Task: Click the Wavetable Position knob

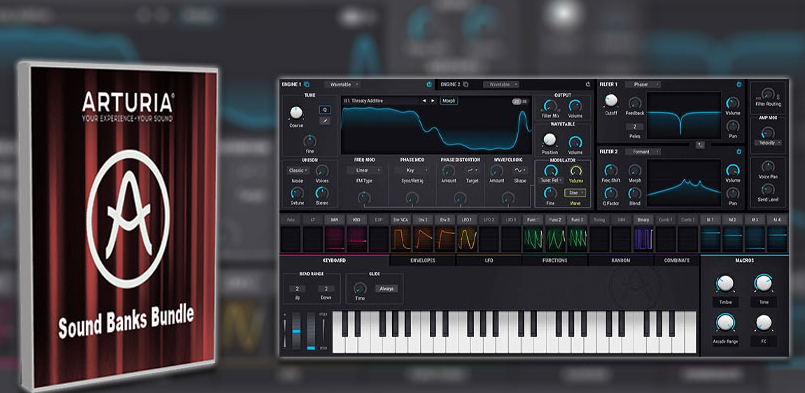Action: tap(550, 139)
